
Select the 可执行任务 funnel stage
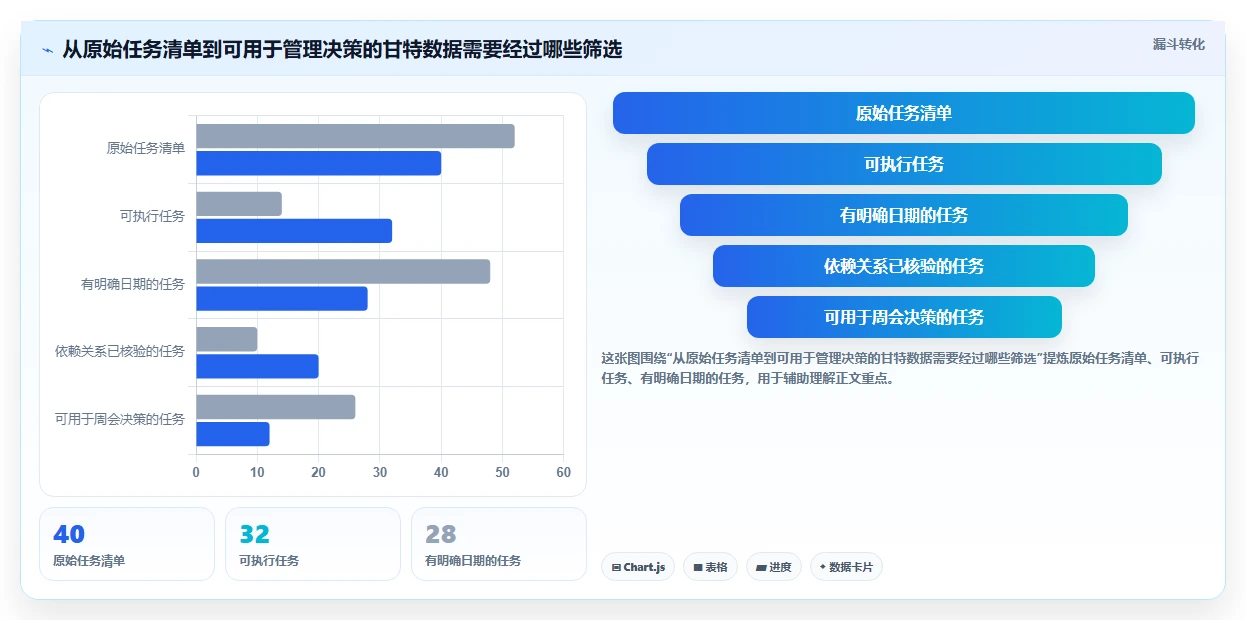coord(904,164)
